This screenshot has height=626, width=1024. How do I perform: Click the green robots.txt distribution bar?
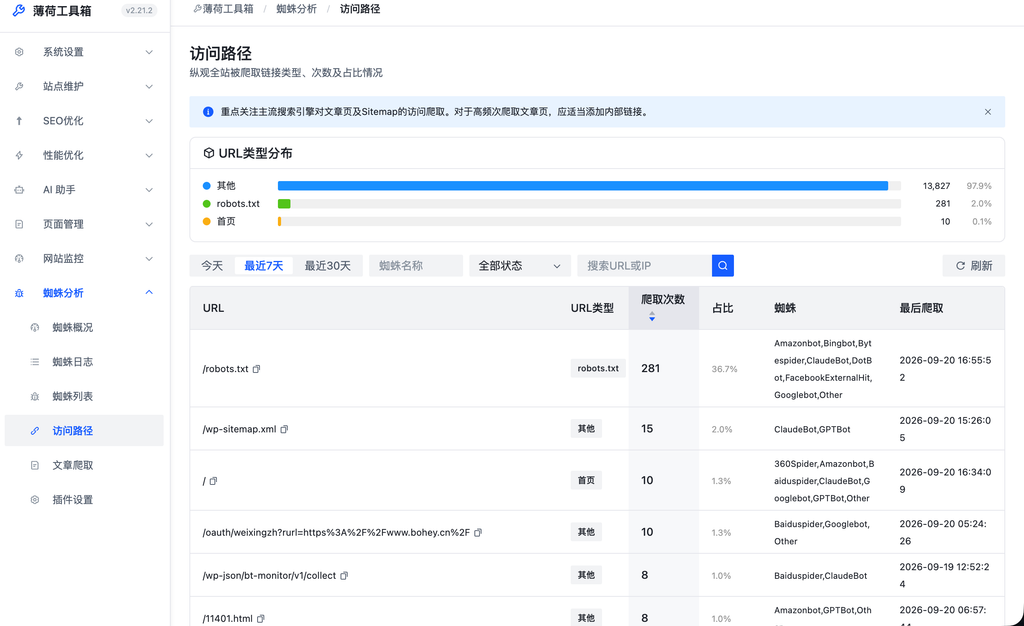pyautogui.click(x=284, y=204)
